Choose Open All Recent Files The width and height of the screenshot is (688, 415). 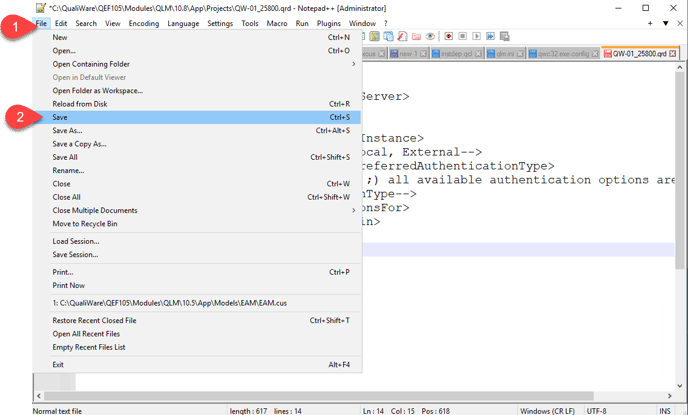[197, 334]
